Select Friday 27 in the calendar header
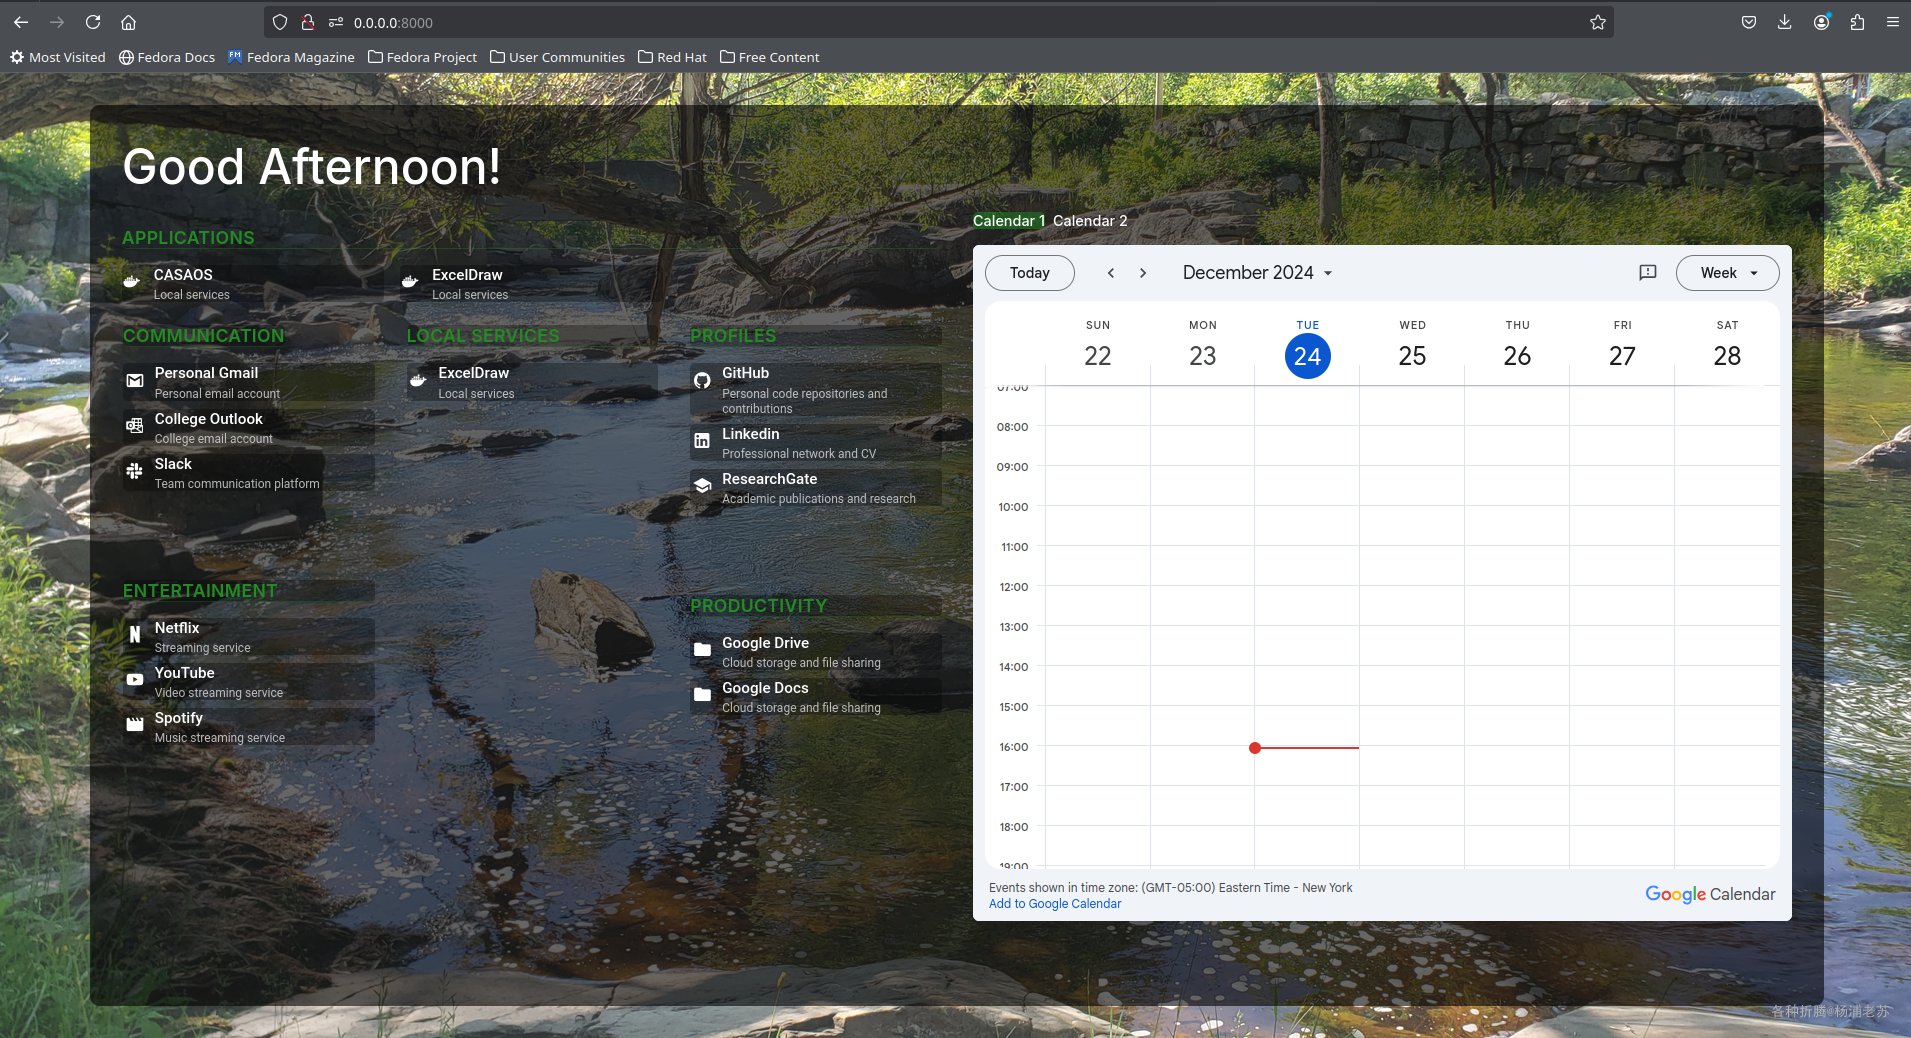Viewport: 1911px width, 1038px height. [1622, 356]
